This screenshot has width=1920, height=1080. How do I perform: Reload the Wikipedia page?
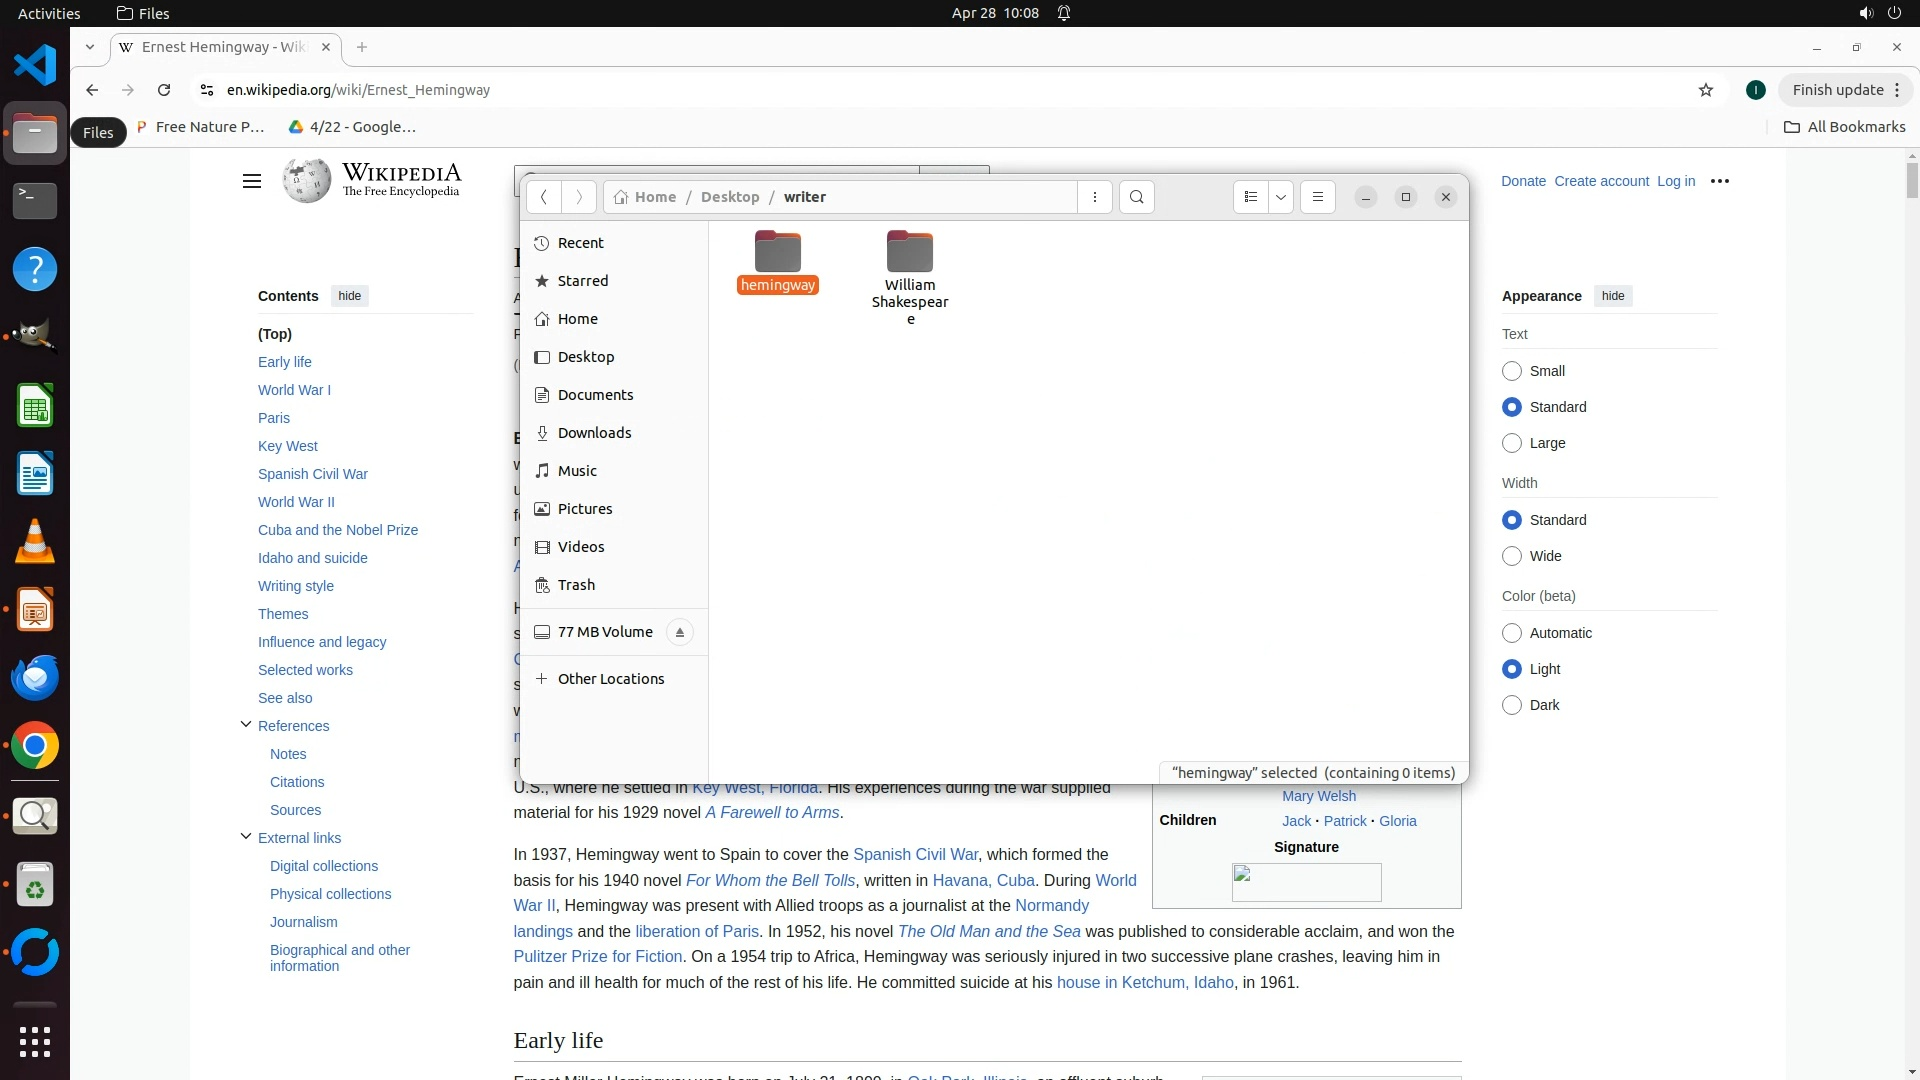pyautogui.click(x=164, y=90)
